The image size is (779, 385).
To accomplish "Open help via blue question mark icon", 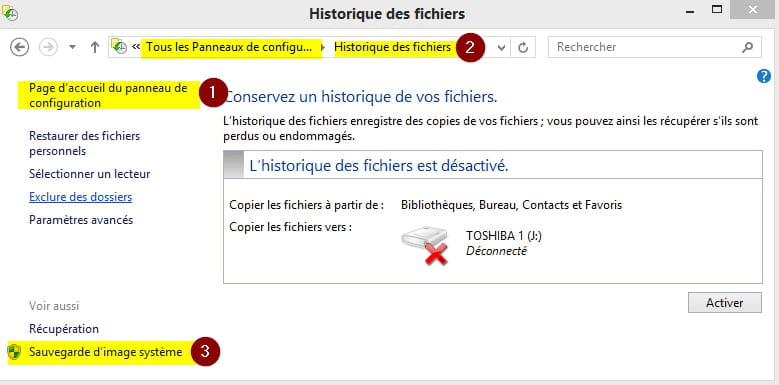I will click(763, 76).
